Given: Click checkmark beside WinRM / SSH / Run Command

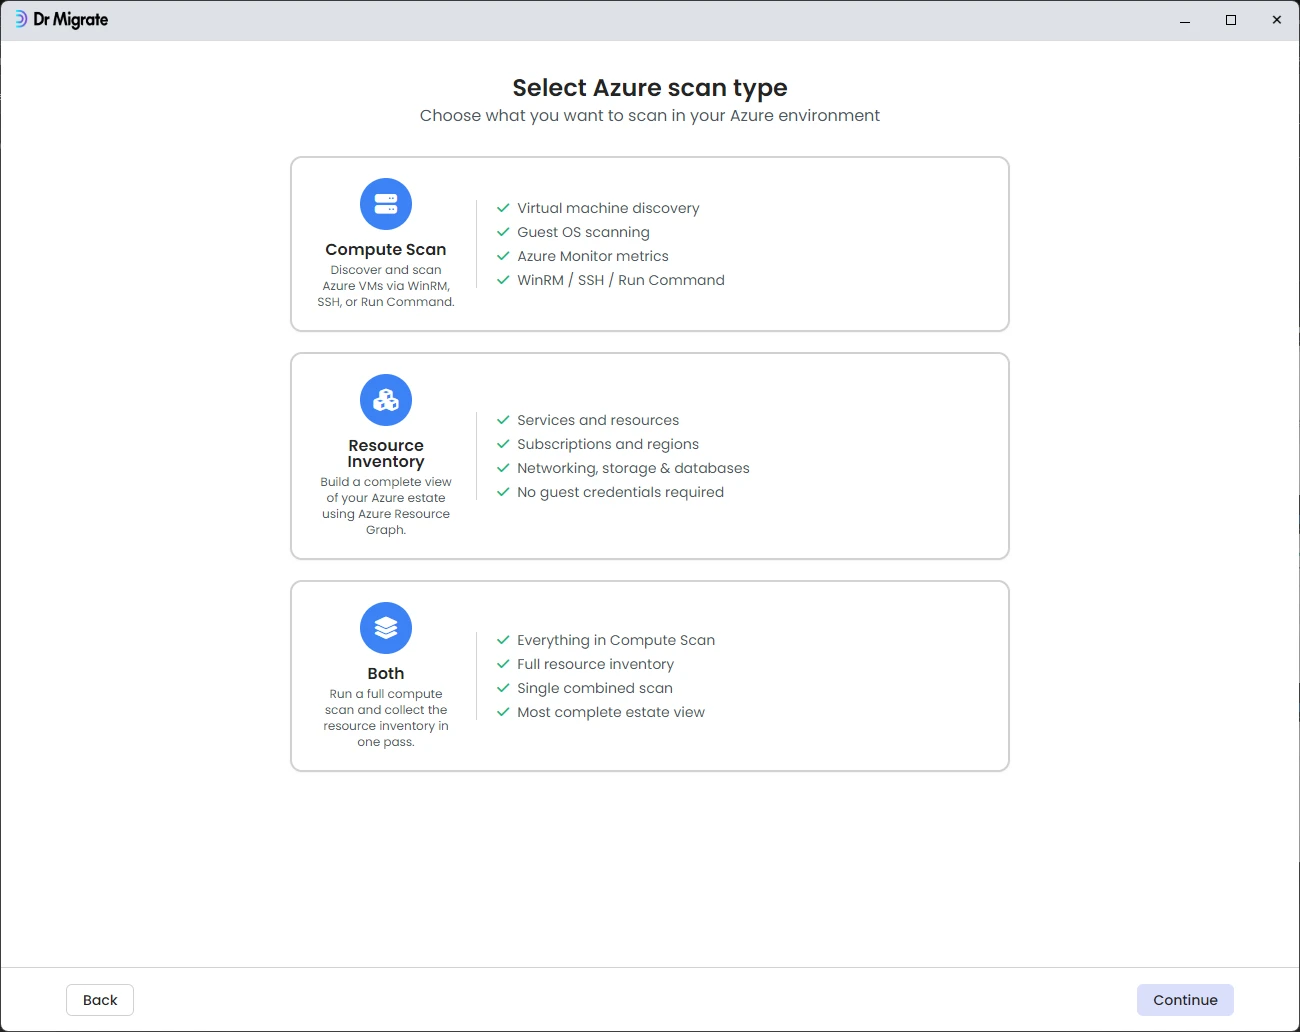Looking at the screenshot, I should coord(503,280).
